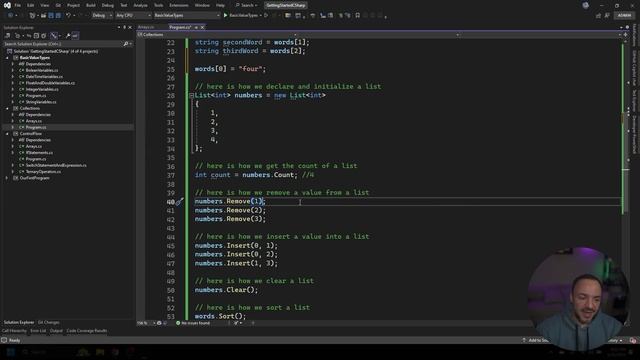
Task: Click the account profile icon in title bar
Action: pos(586,5)
